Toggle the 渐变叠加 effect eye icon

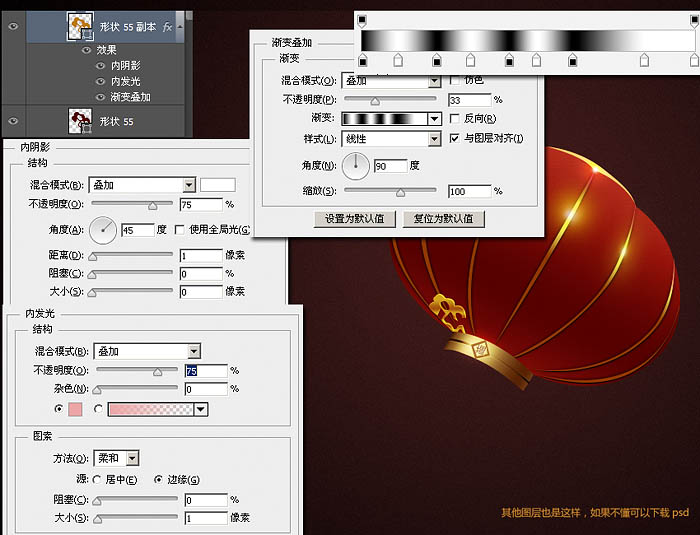101,97
